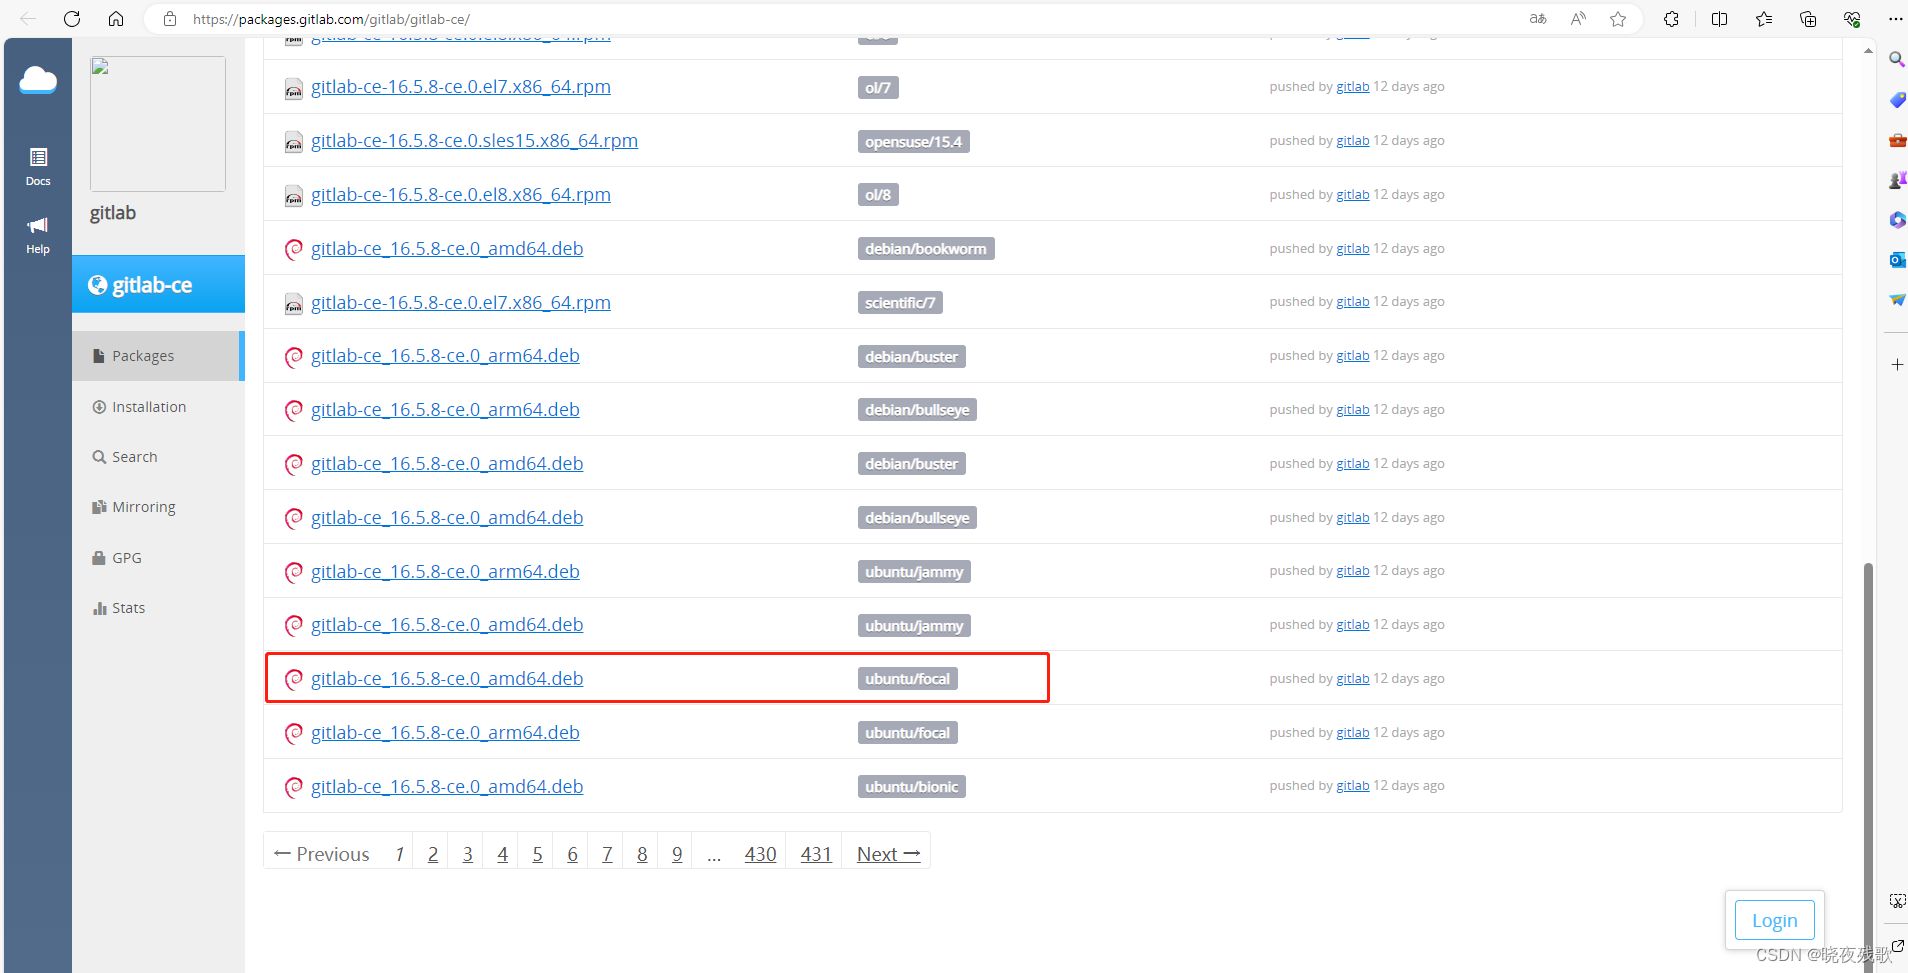Image resolution: width=1908 pixels, height=973 pixels.
Task: Open the sles15 rpm package link
Action: click(x=474, y=141)
